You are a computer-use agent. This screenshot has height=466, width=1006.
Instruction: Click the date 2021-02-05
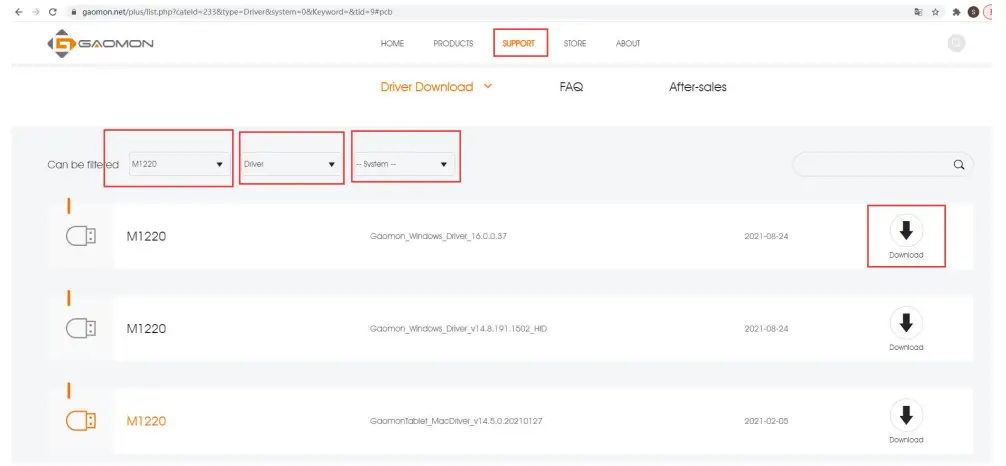point(766,422)
